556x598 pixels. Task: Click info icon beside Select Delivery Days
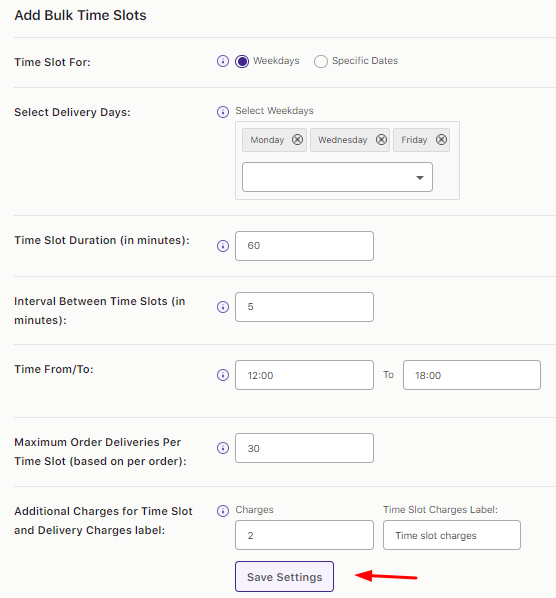223,112
